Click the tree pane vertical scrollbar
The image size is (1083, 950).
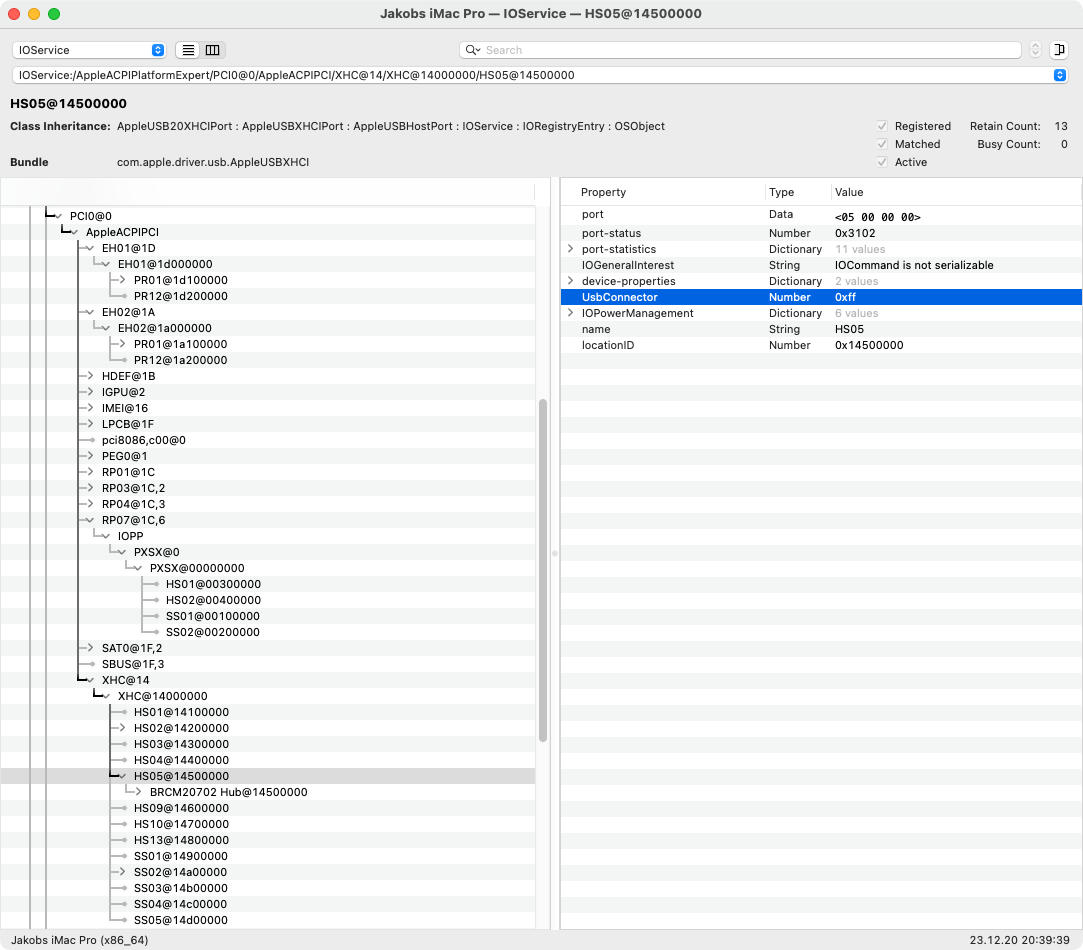(543, 570)
